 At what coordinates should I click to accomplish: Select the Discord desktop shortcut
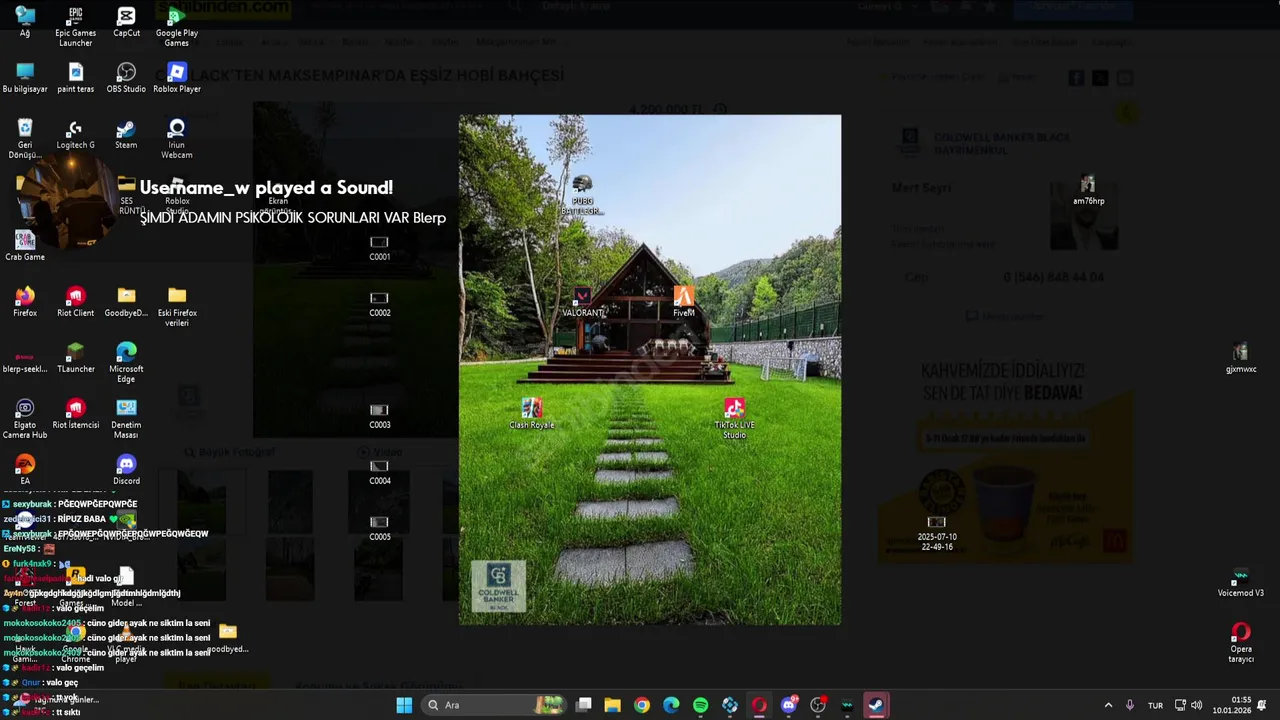(x=126, y=470)
